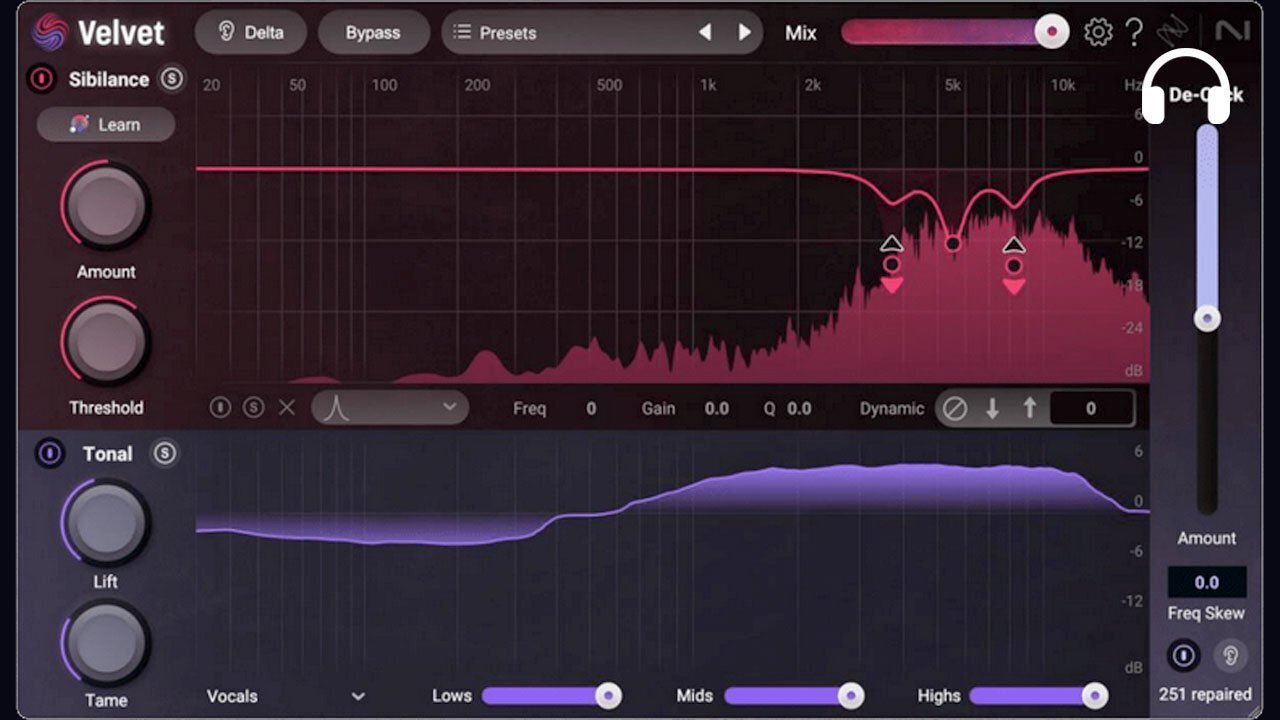Click the Sibilance Amount knob

pyautogui.click(x=106, y=206)
